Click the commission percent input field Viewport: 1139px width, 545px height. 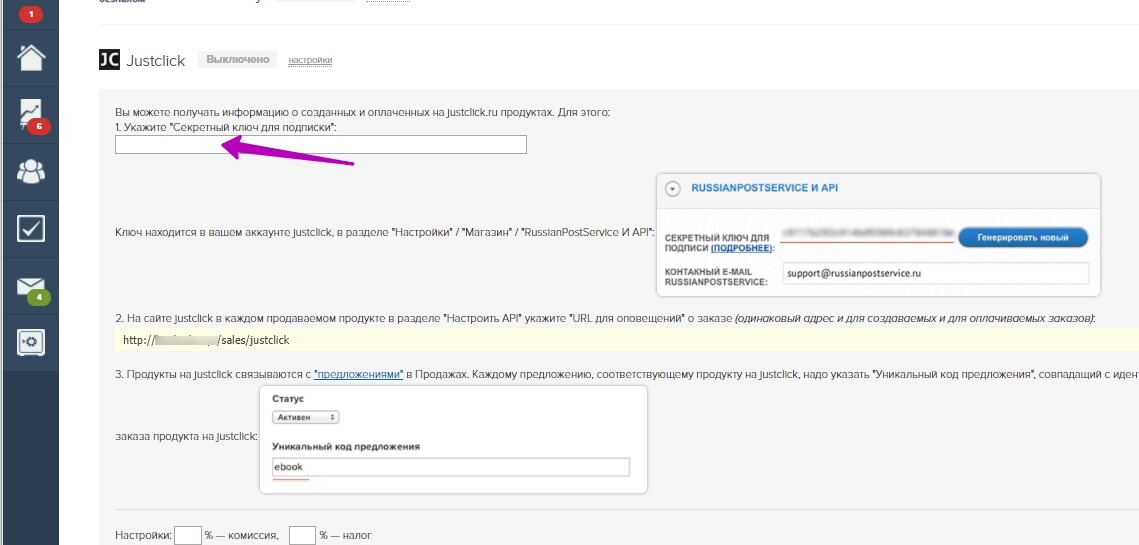pyautogui.click(x=187, y=536)
